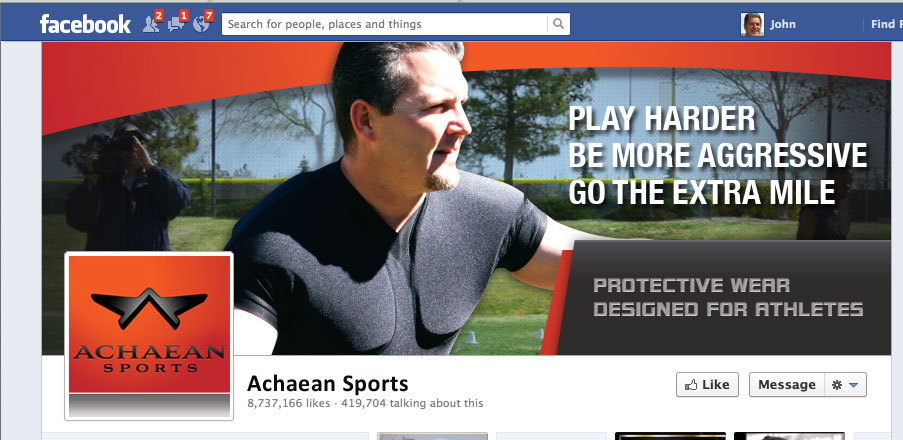Click in the Search for people field
This screenshot has width=903, height=440.
(384, 24)
